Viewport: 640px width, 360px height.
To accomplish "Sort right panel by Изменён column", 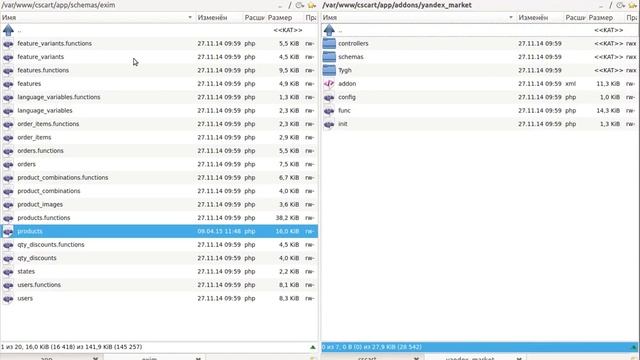I will [x=540, y=18].
